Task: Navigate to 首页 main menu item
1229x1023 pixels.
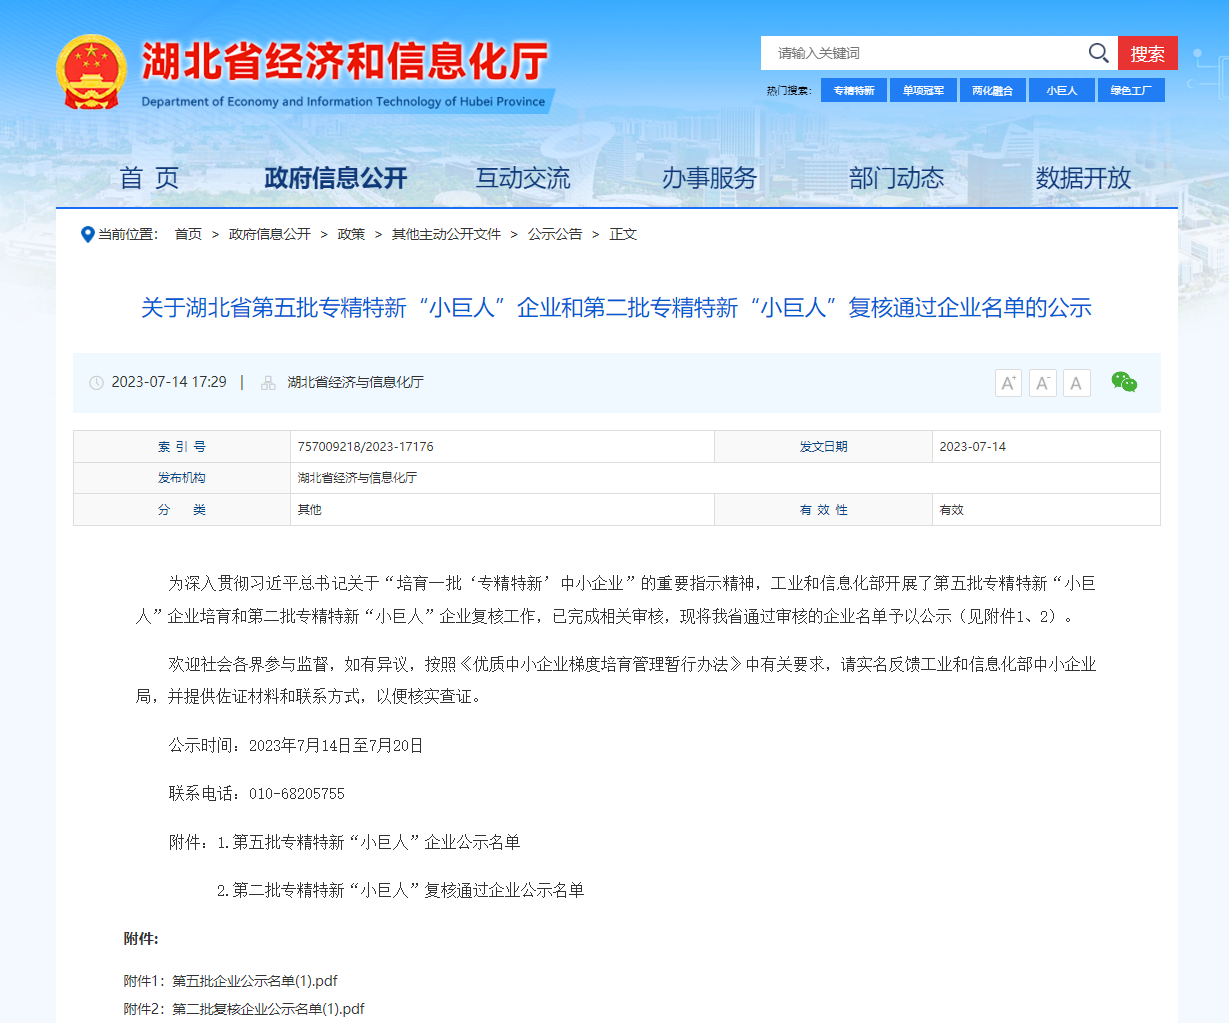Action: (149, 178)
